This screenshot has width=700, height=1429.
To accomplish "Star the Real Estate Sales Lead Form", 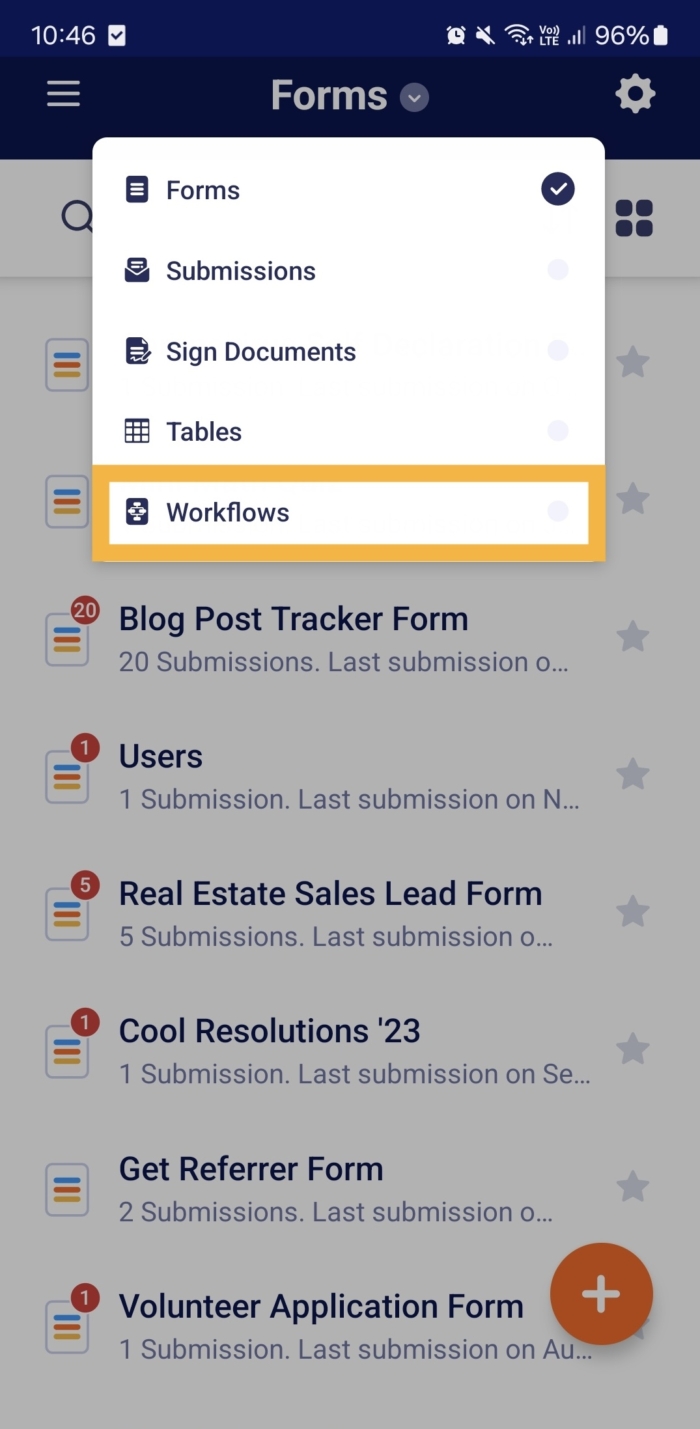I will click(632, 911).
